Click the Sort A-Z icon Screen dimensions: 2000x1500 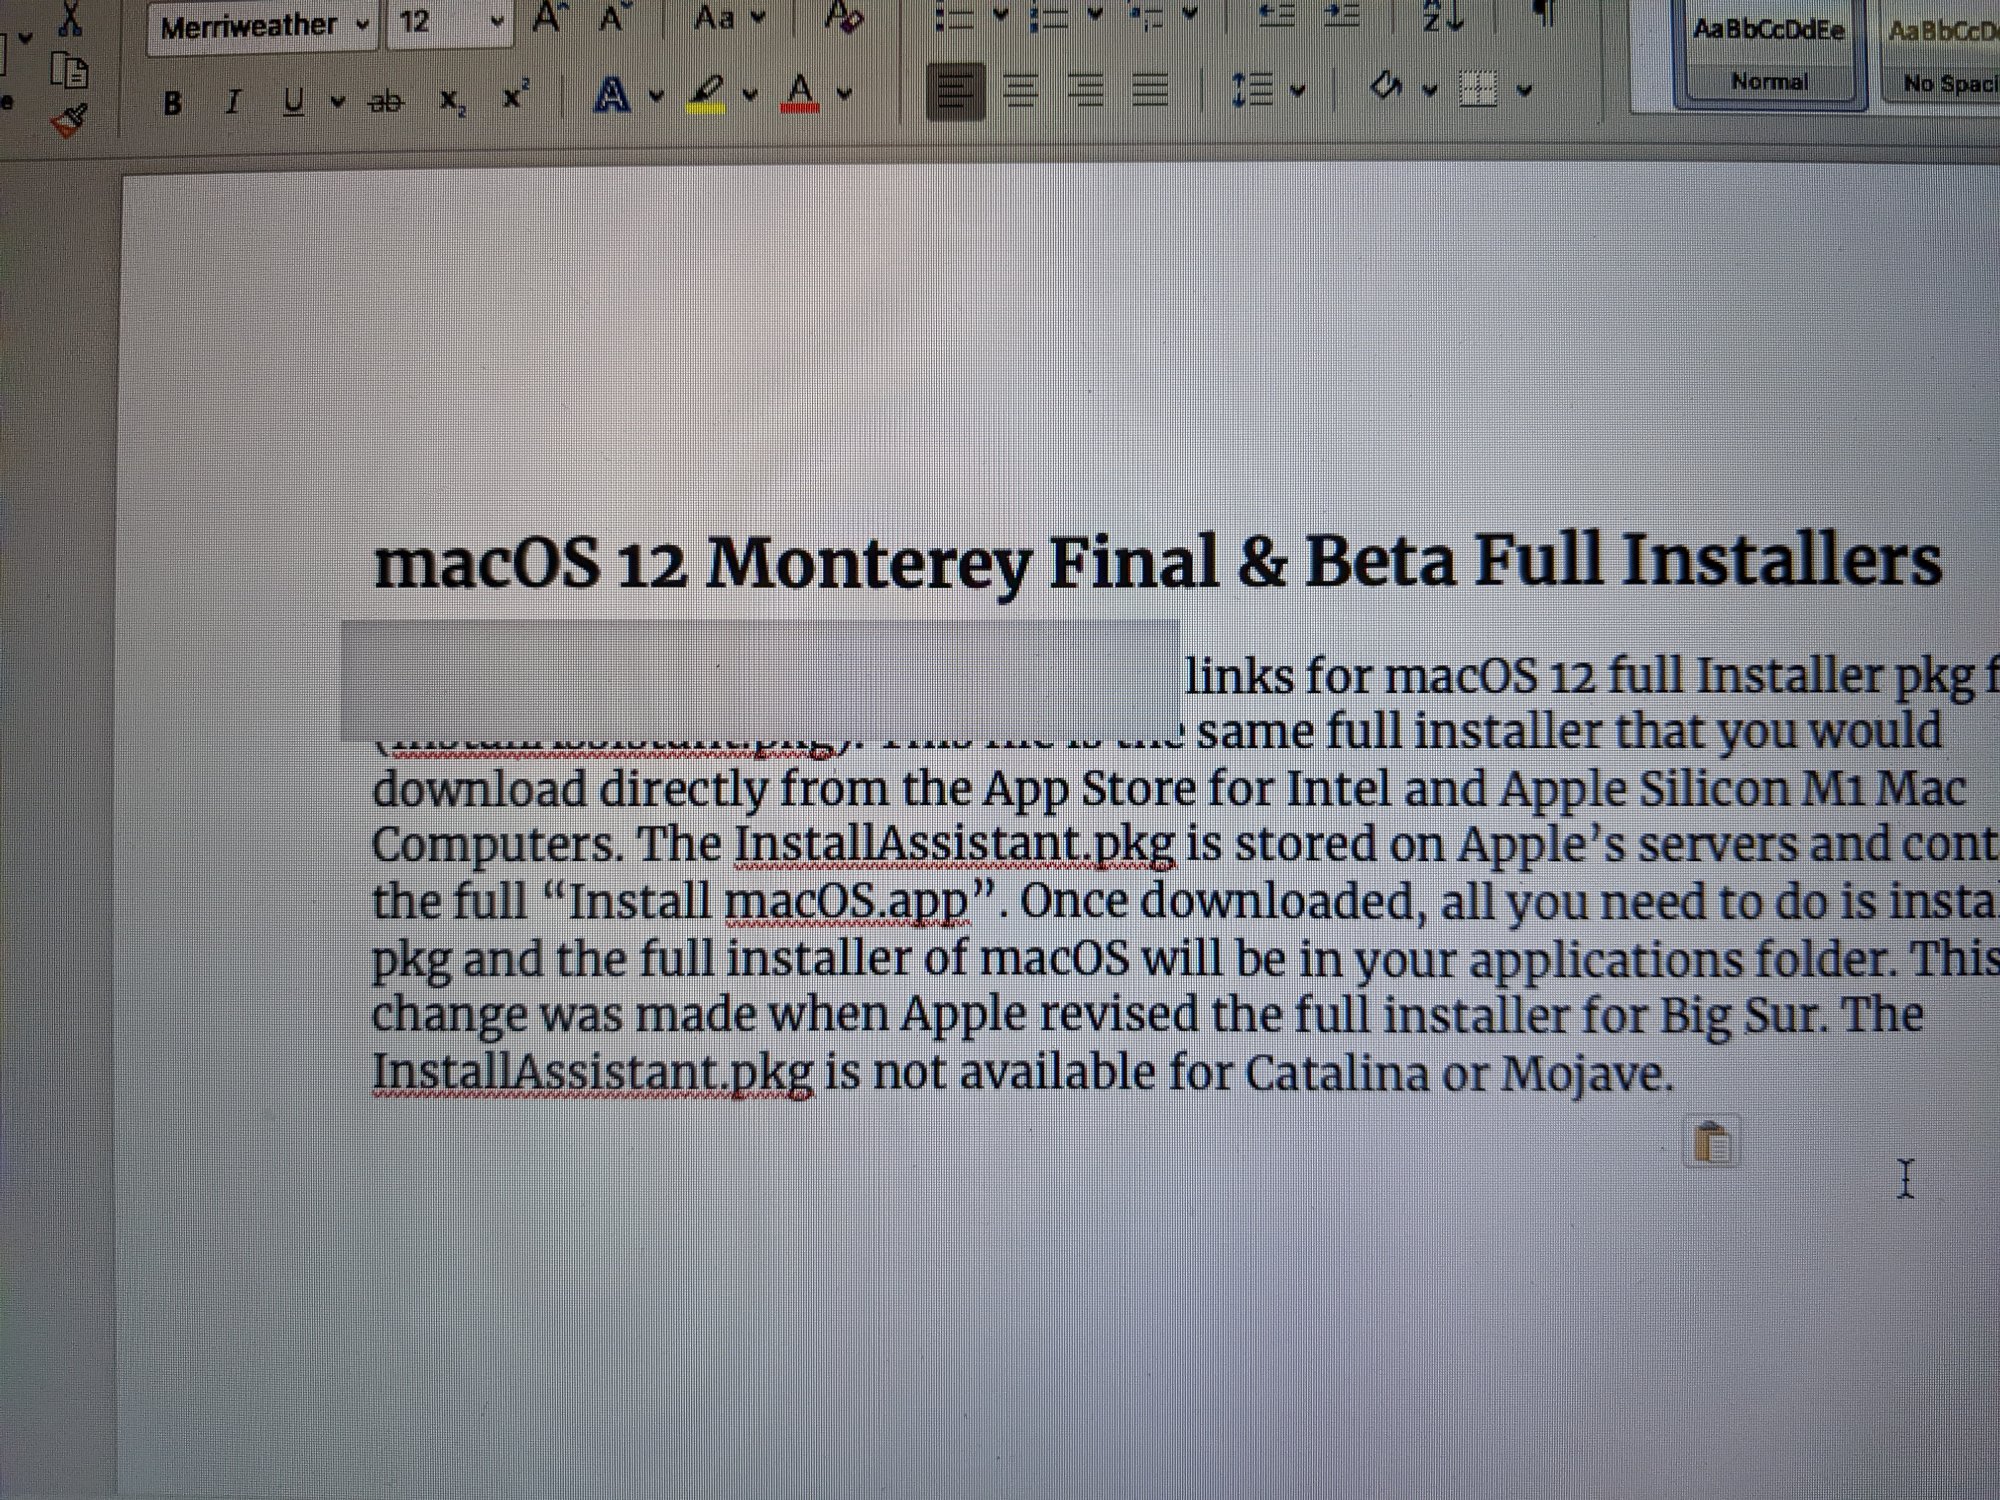pyautogui.click(x=1443, y=18)
